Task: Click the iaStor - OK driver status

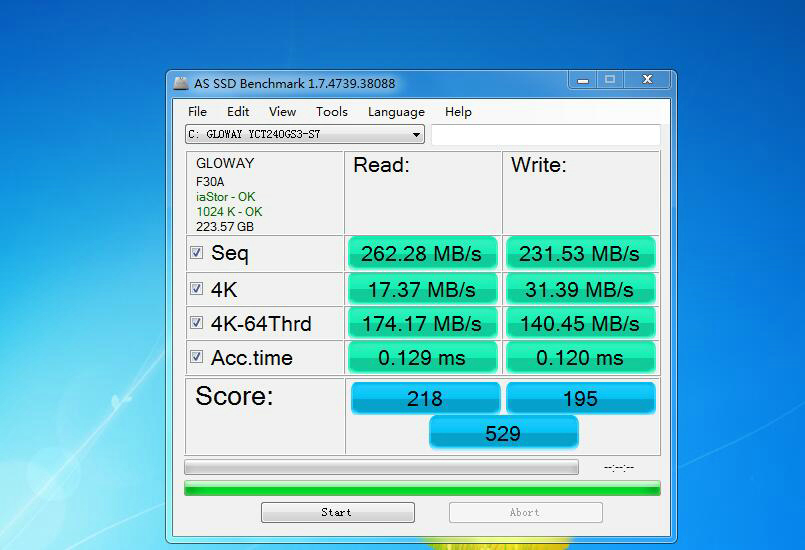Action: point(225,197)
